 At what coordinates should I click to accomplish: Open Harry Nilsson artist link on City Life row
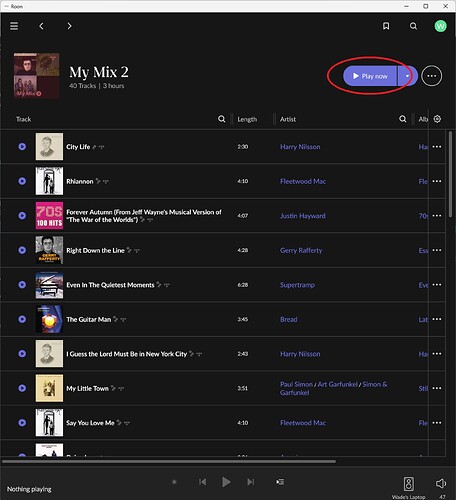(x=300, y=147)
